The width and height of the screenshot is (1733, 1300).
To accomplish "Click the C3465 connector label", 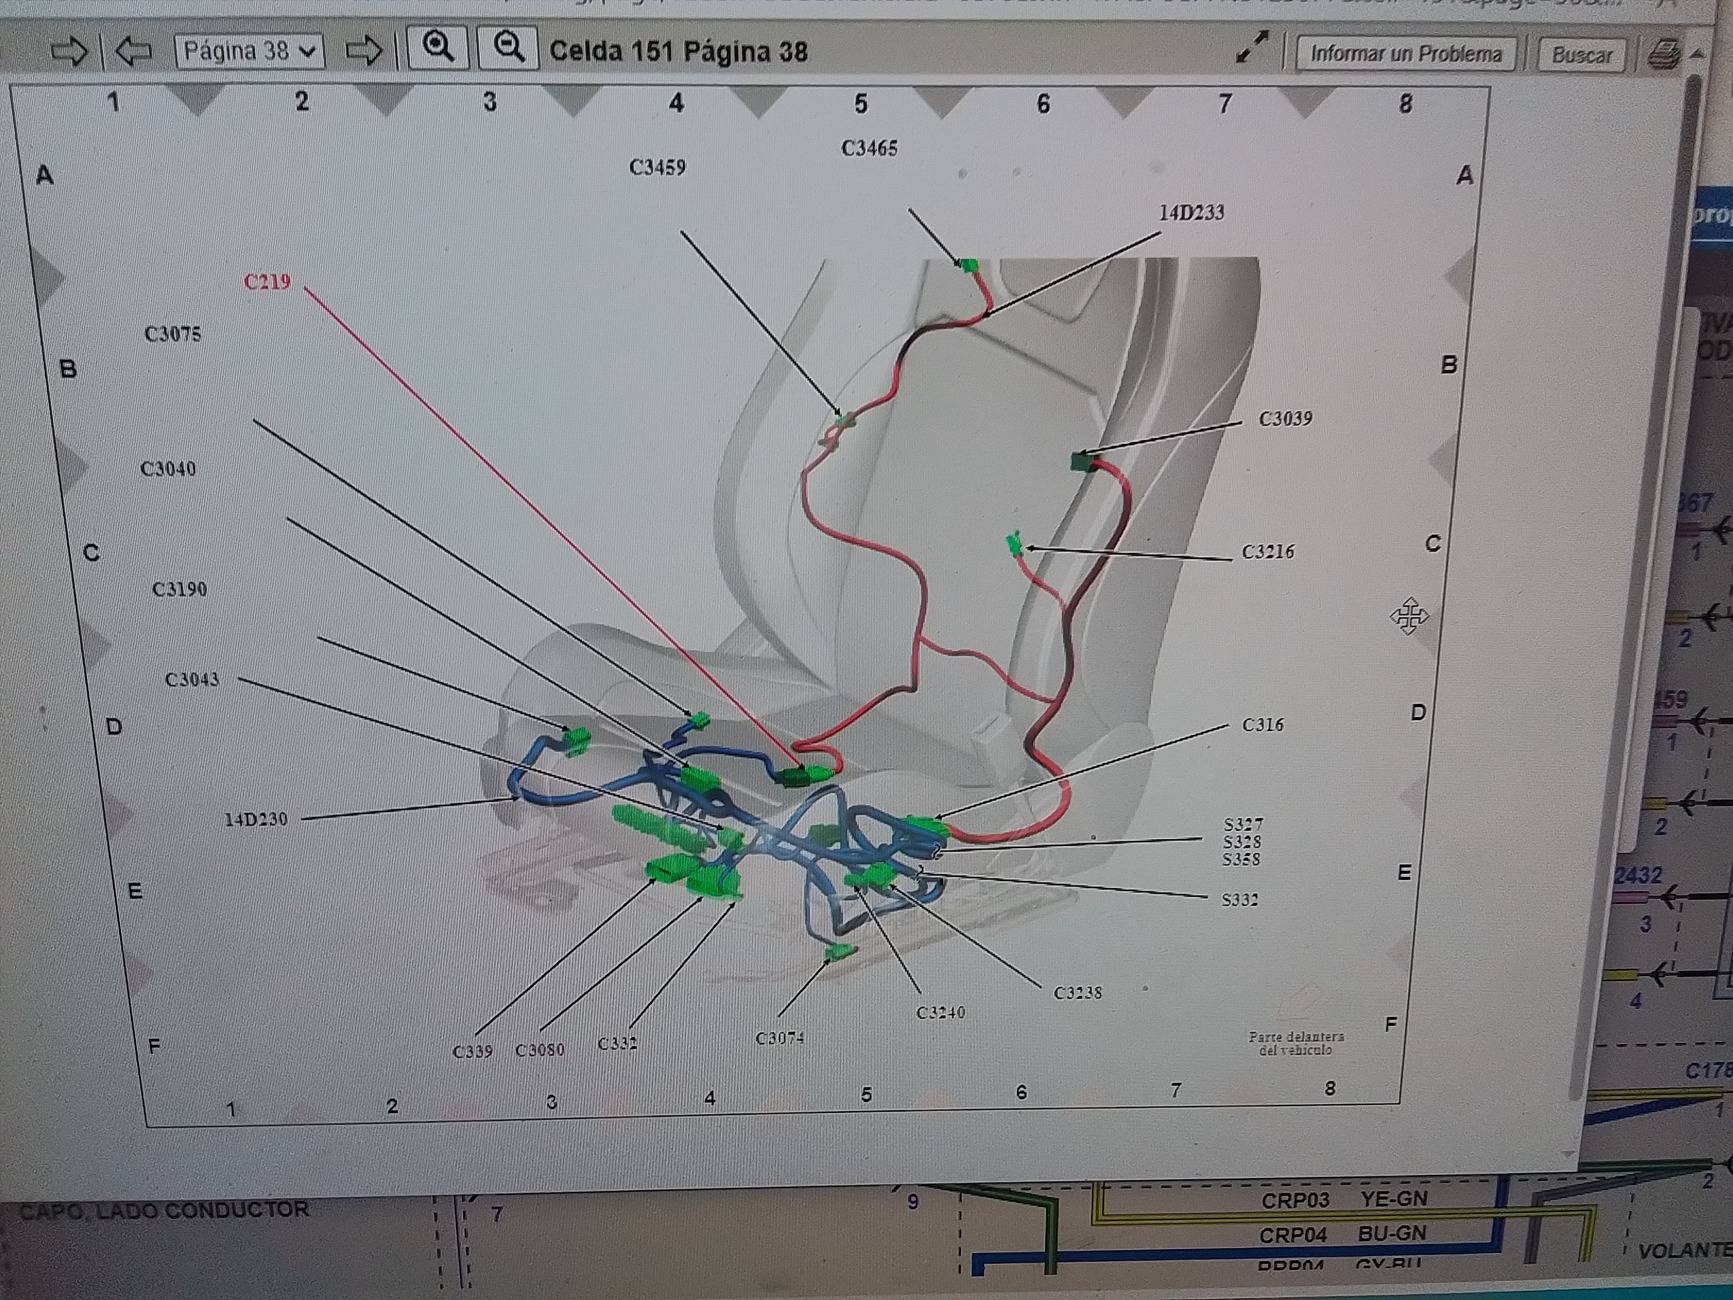I will [869, 149].
